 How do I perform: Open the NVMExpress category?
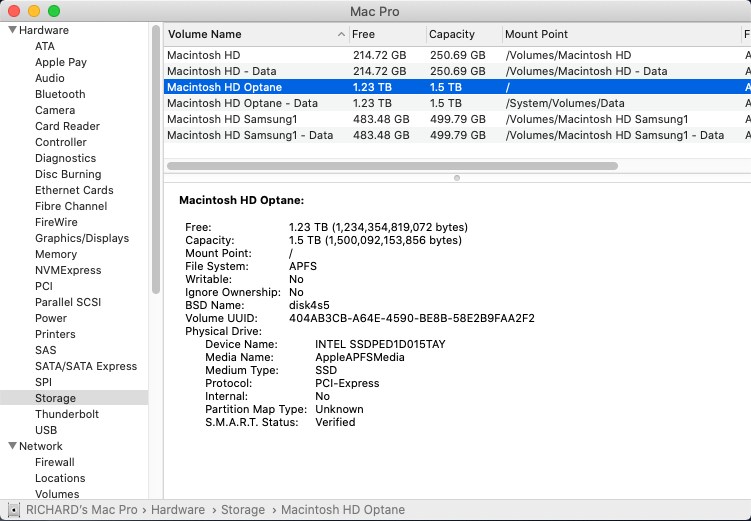(x=68, y=270)
